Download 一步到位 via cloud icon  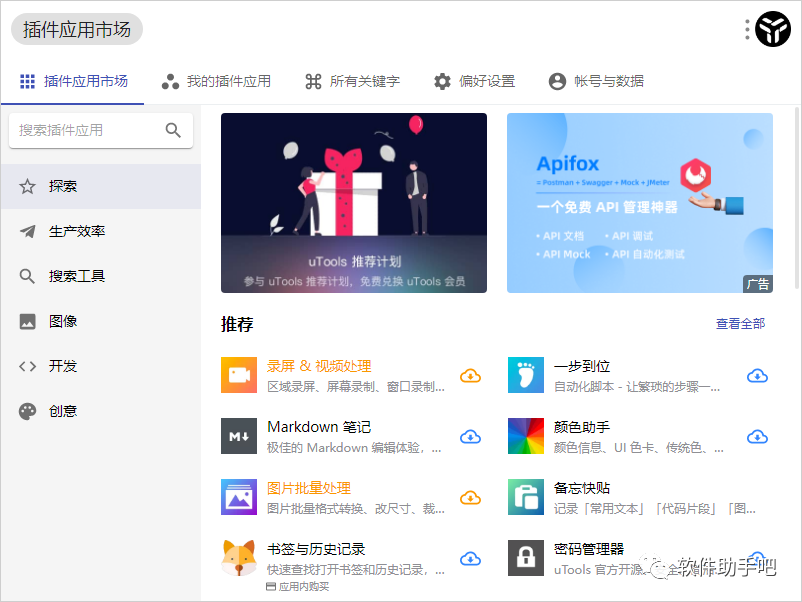coord(757,376)
